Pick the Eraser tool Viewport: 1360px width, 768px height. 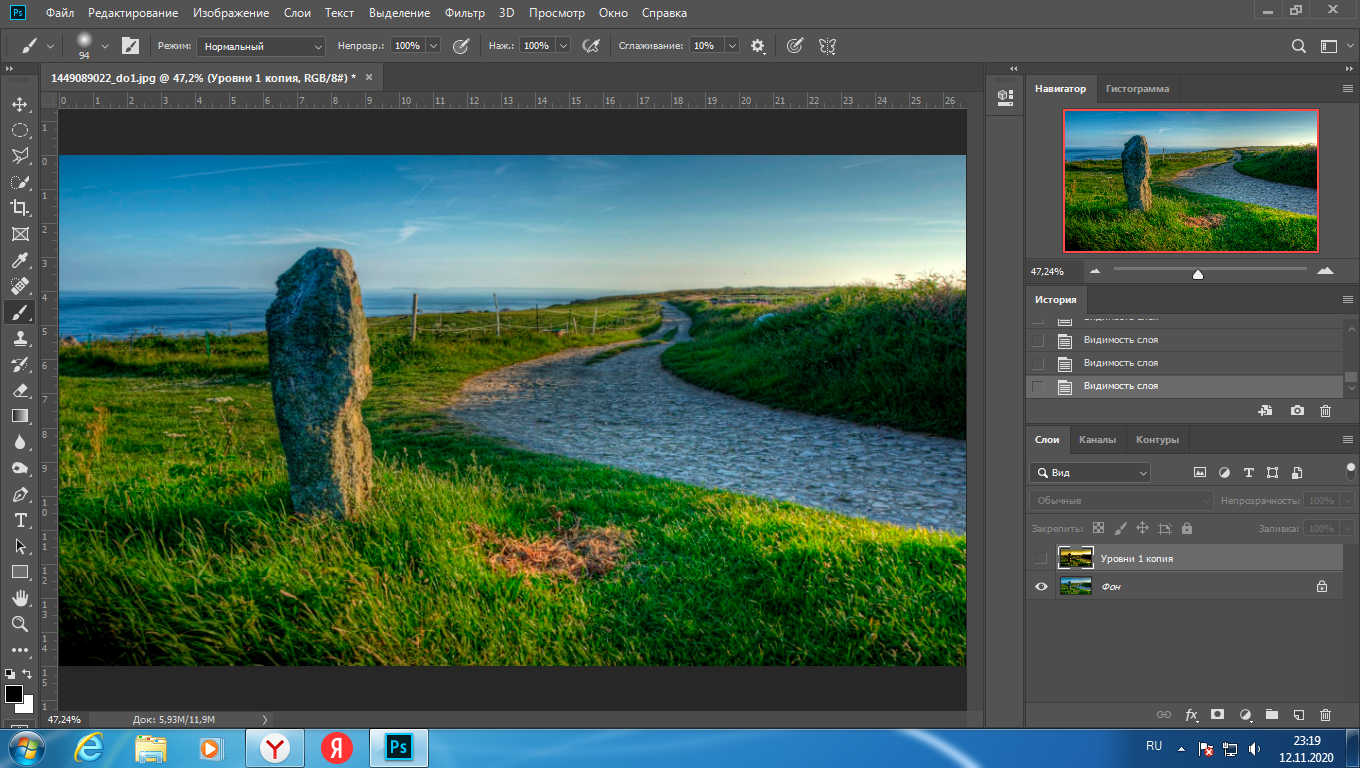pos(19,390)
